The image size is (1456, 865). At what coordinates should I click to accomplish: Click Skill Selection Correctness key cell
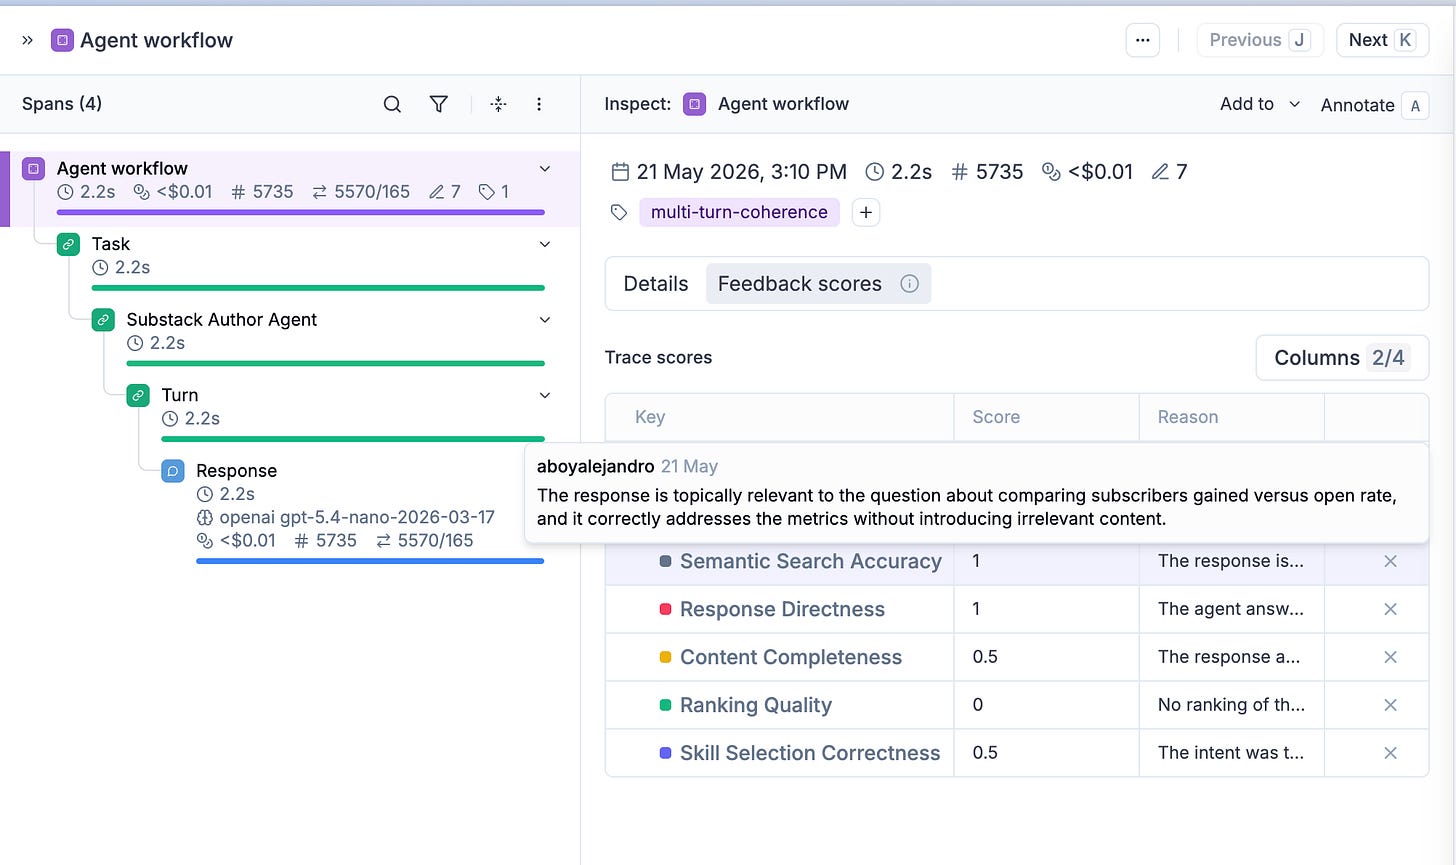point(779,753)
